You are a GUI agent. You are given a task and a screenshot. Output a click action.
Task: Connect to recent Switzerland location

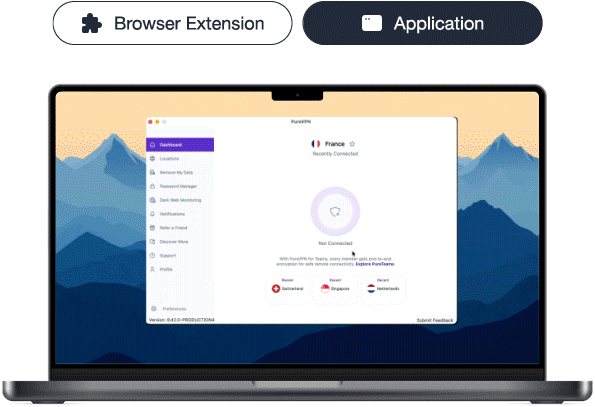click(288, 289)
